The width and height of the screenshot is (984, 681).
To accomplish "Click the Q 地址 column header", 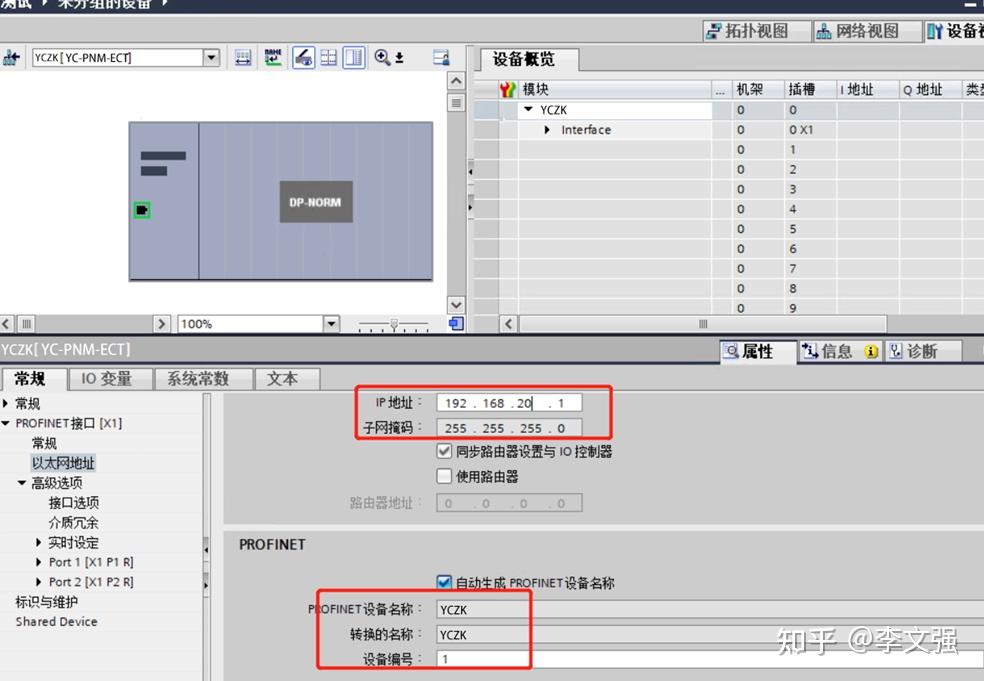I will 930,90.
